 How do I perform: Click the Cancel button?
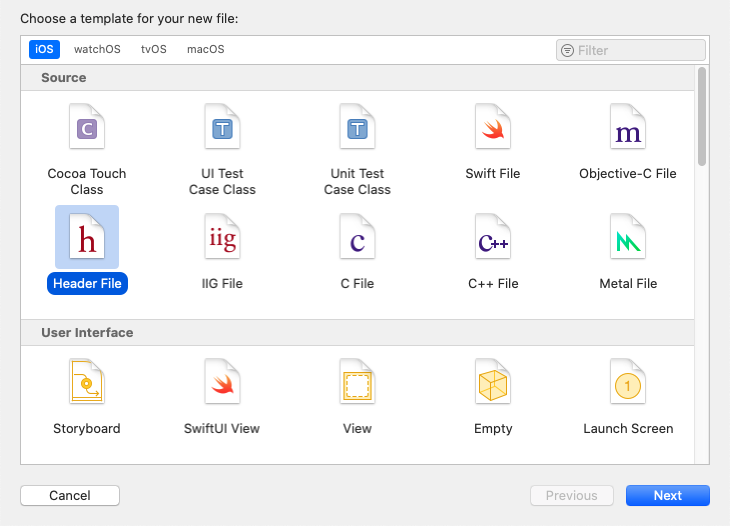pyautogui.click(x=70, y=495)
